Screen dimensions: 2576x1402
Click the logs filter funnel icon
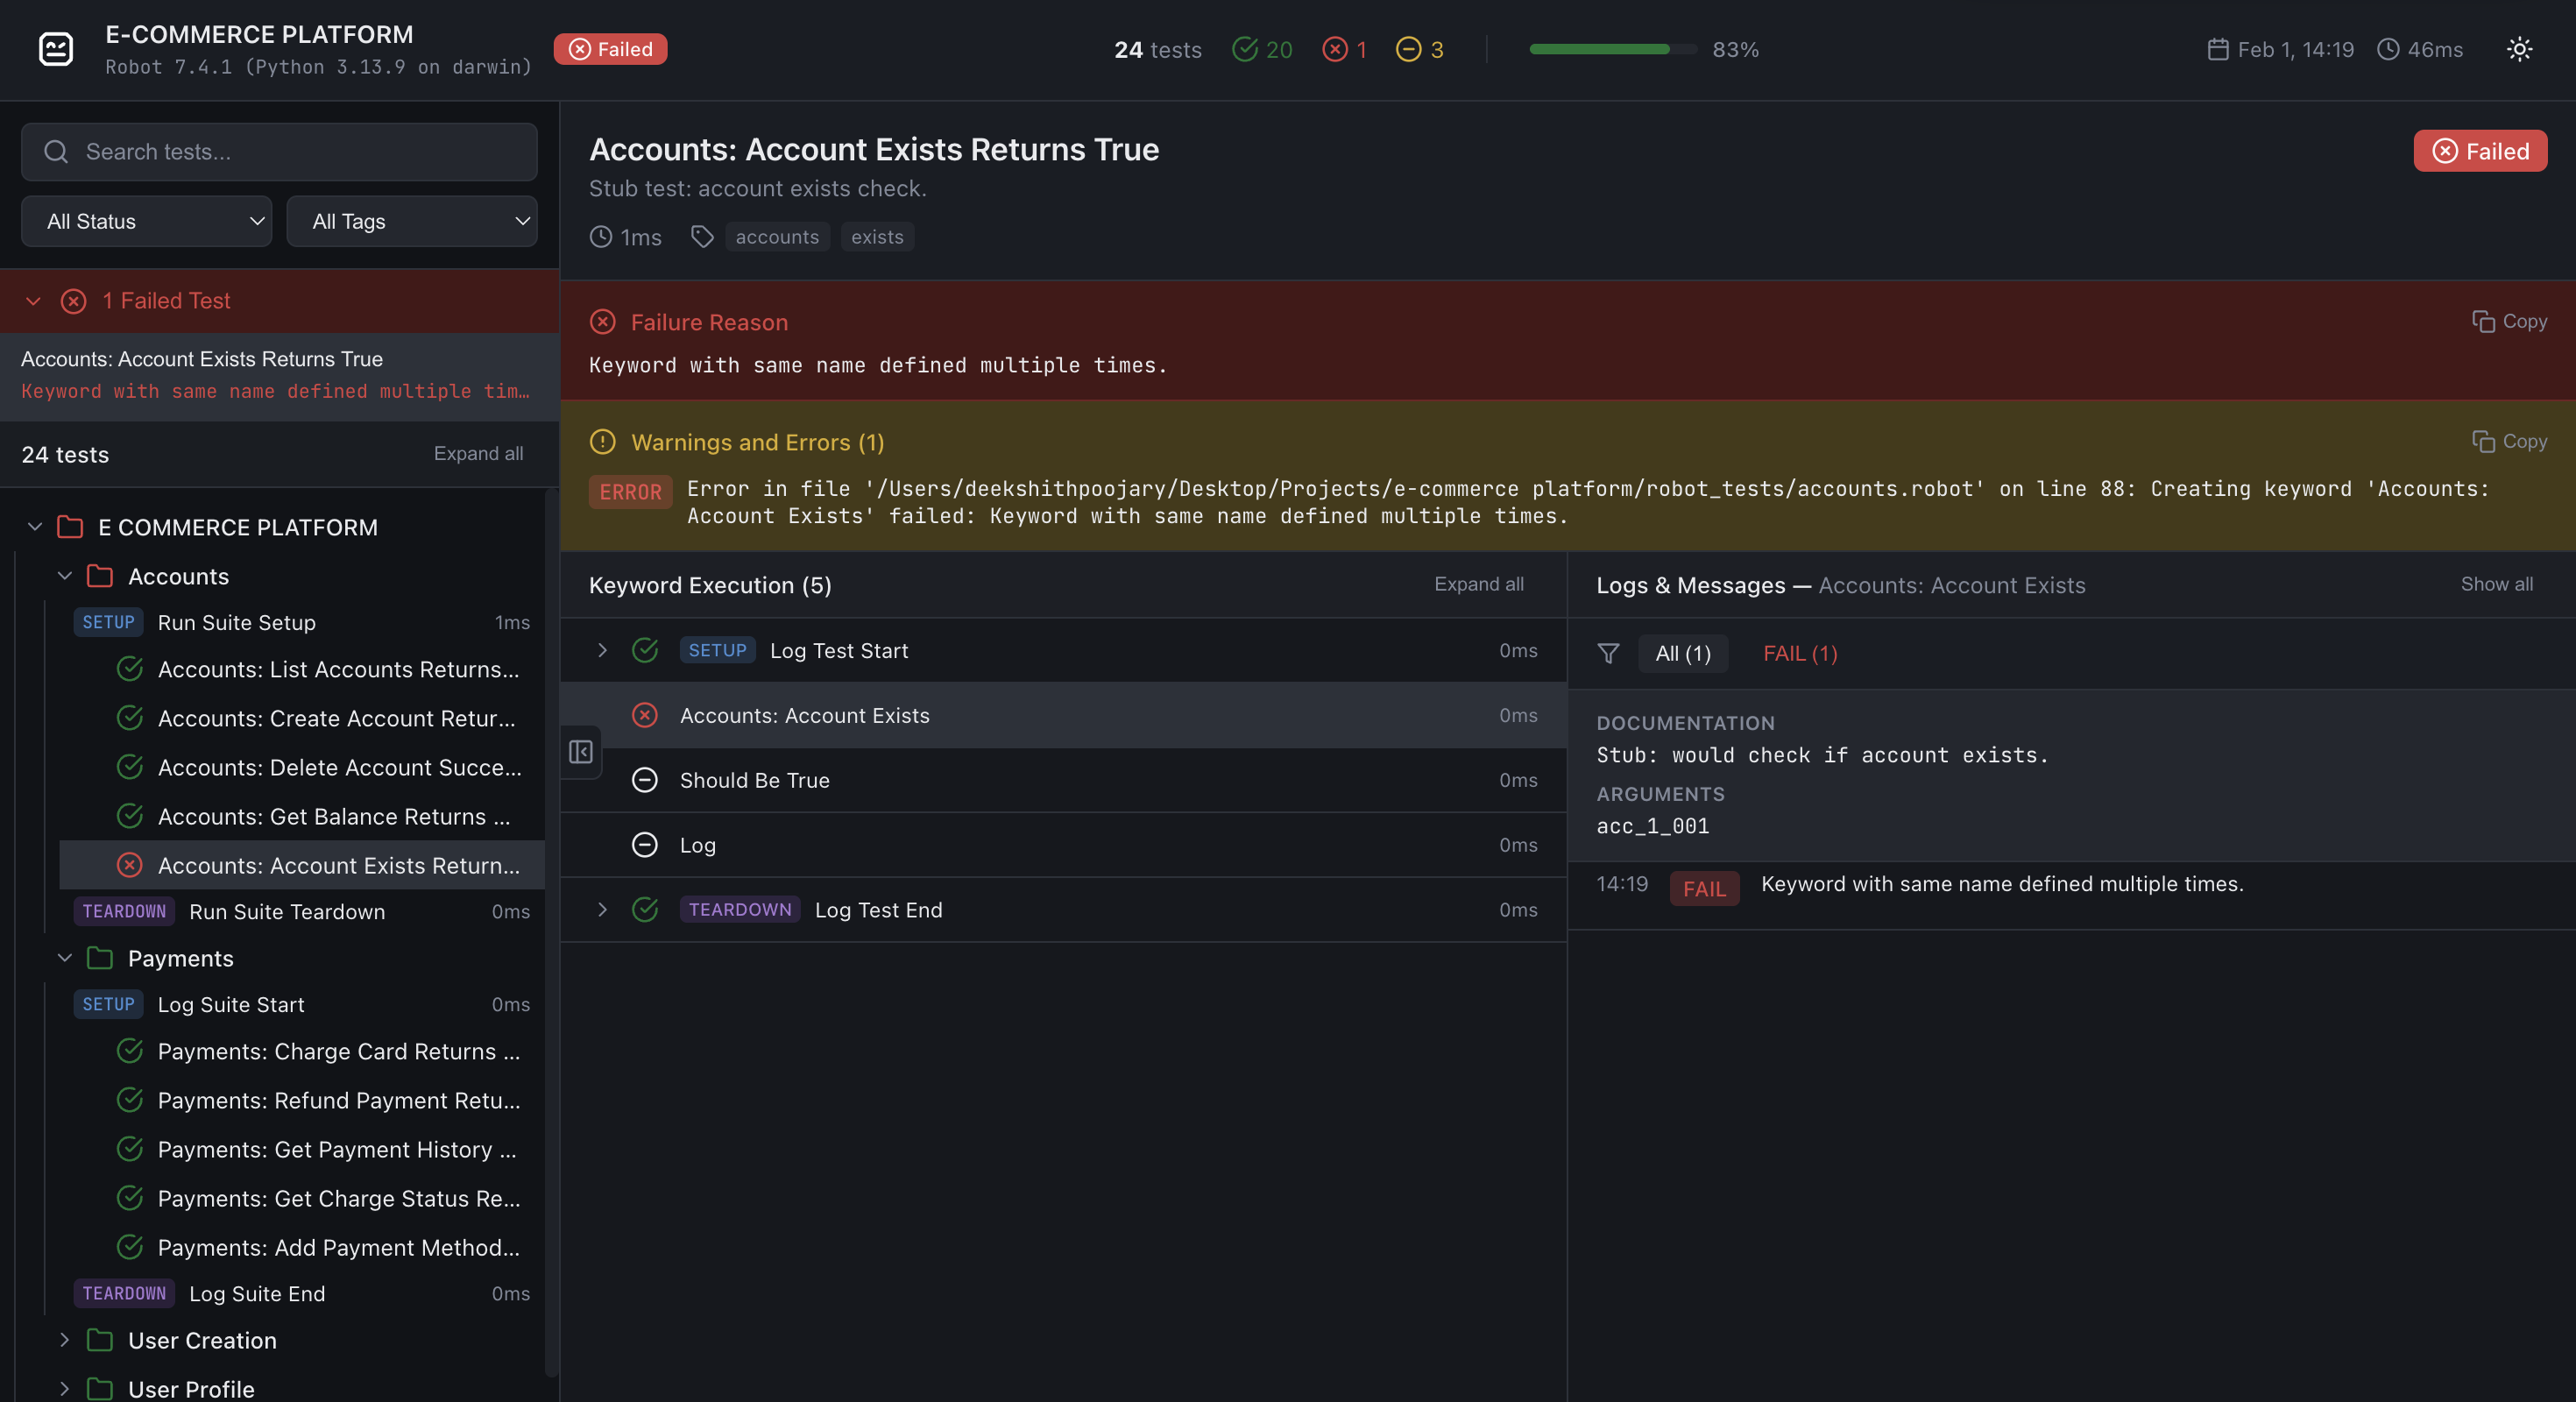[x=1608, y=653]
